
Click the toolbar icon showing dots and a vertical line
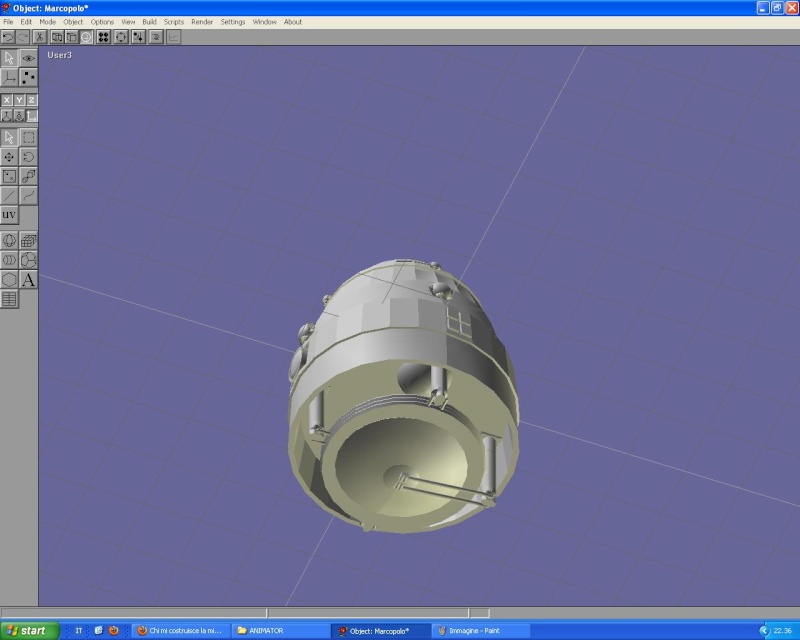click(138, 37)
